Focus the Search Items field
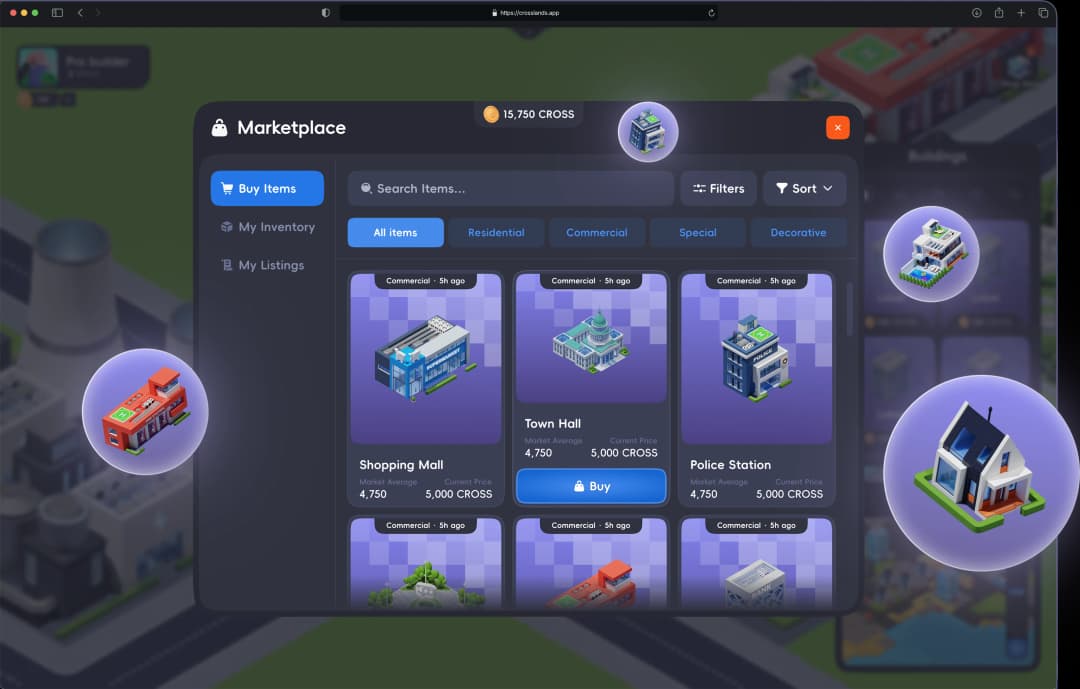This screenshot has width=1080, height=689. click(x=510, y=188)
